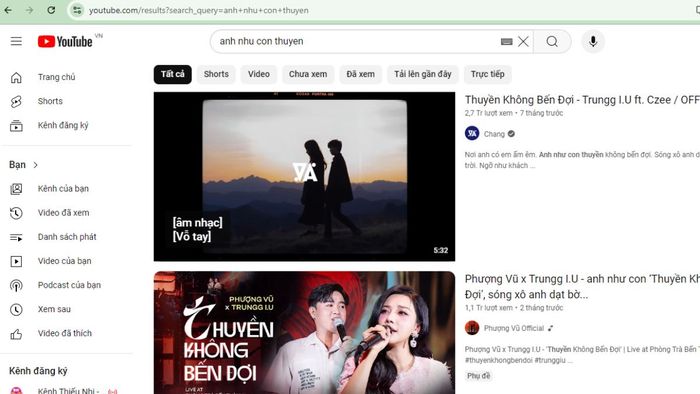Select the Đã xem filter chip

coord(361,74)
